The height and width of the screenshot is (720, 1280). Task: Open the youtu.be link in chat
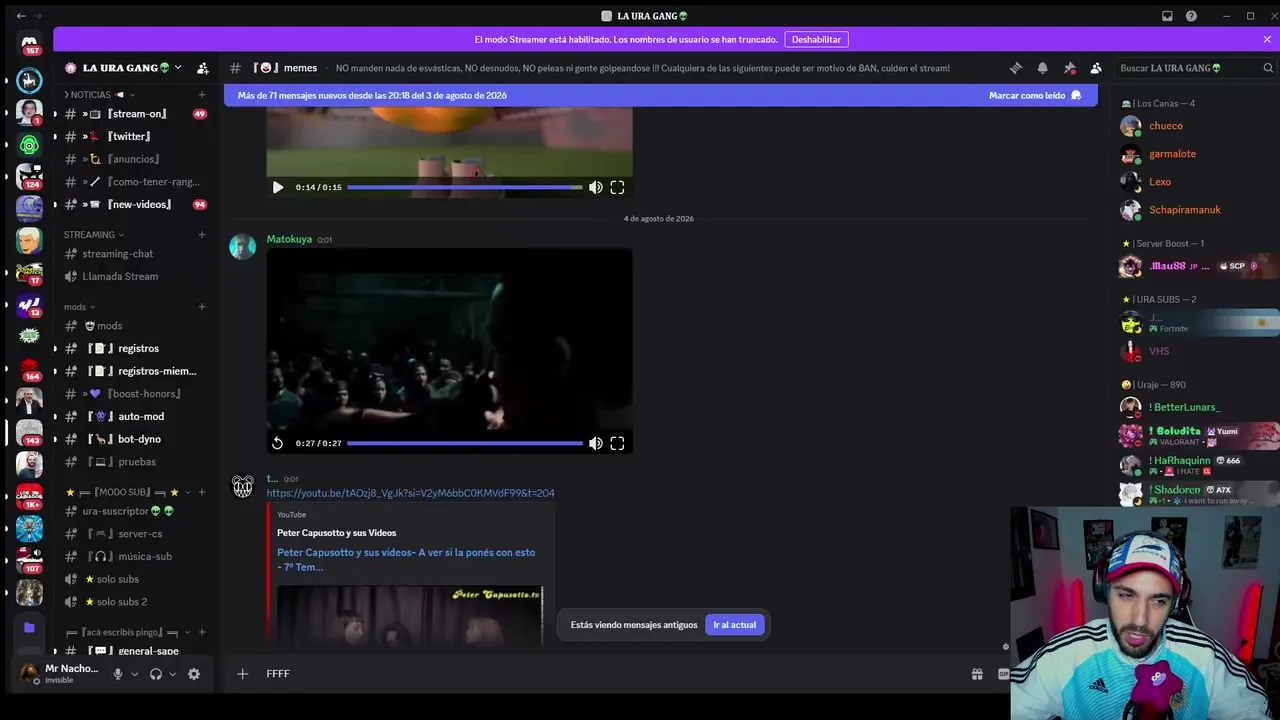pyautogui.click(x=410, y=493)
